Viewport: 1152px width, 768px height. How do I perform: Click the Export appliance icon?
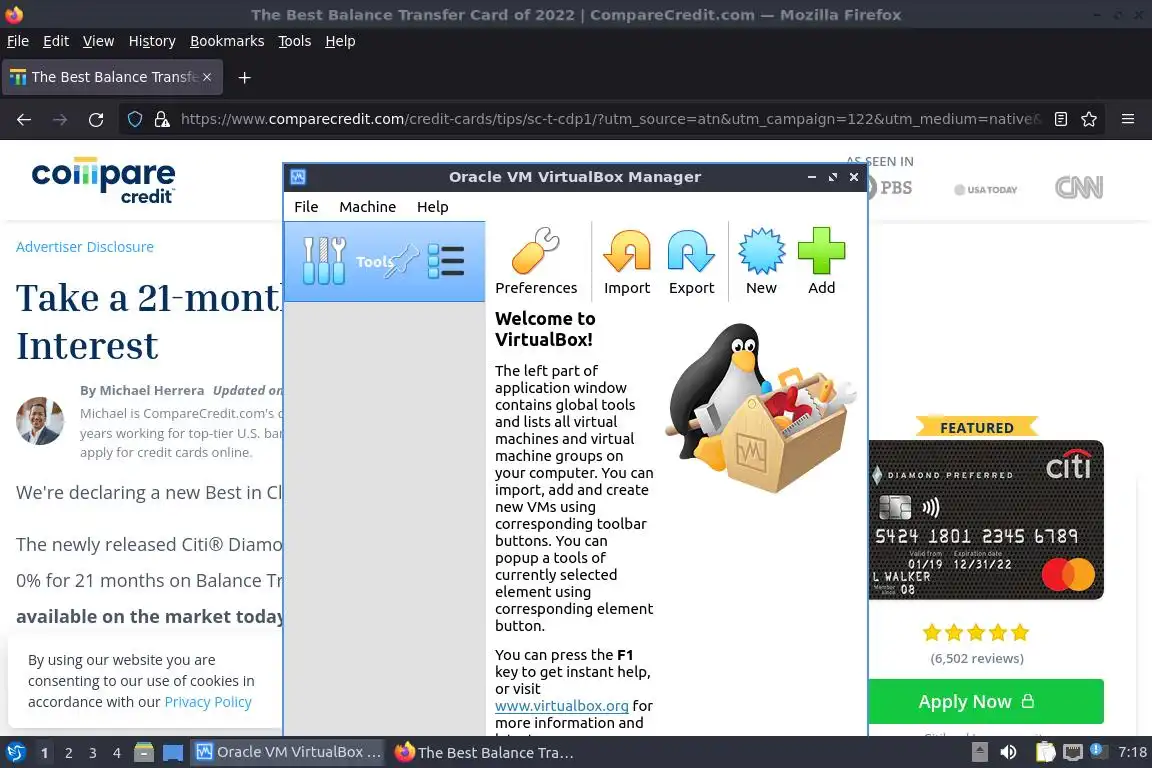click(691, 261)
